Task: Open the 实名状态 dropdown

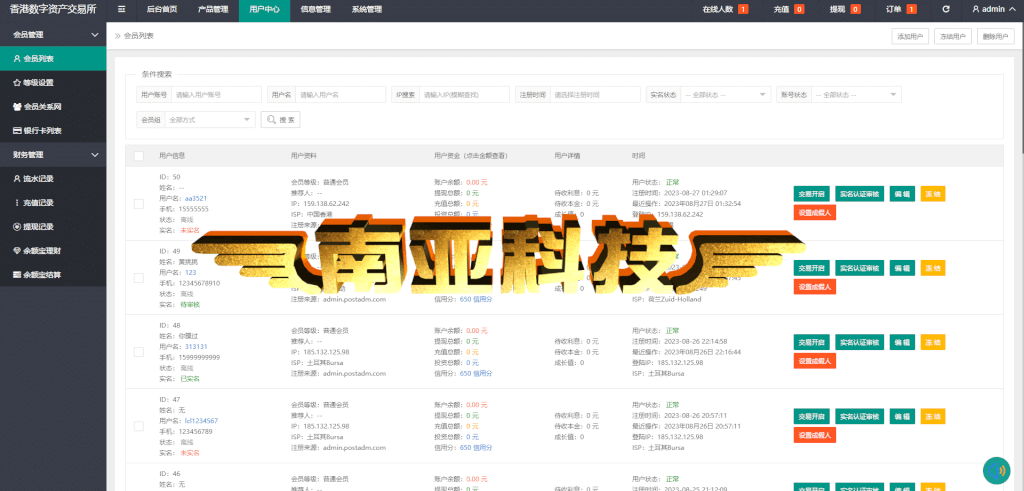Action: click(726, 95)
